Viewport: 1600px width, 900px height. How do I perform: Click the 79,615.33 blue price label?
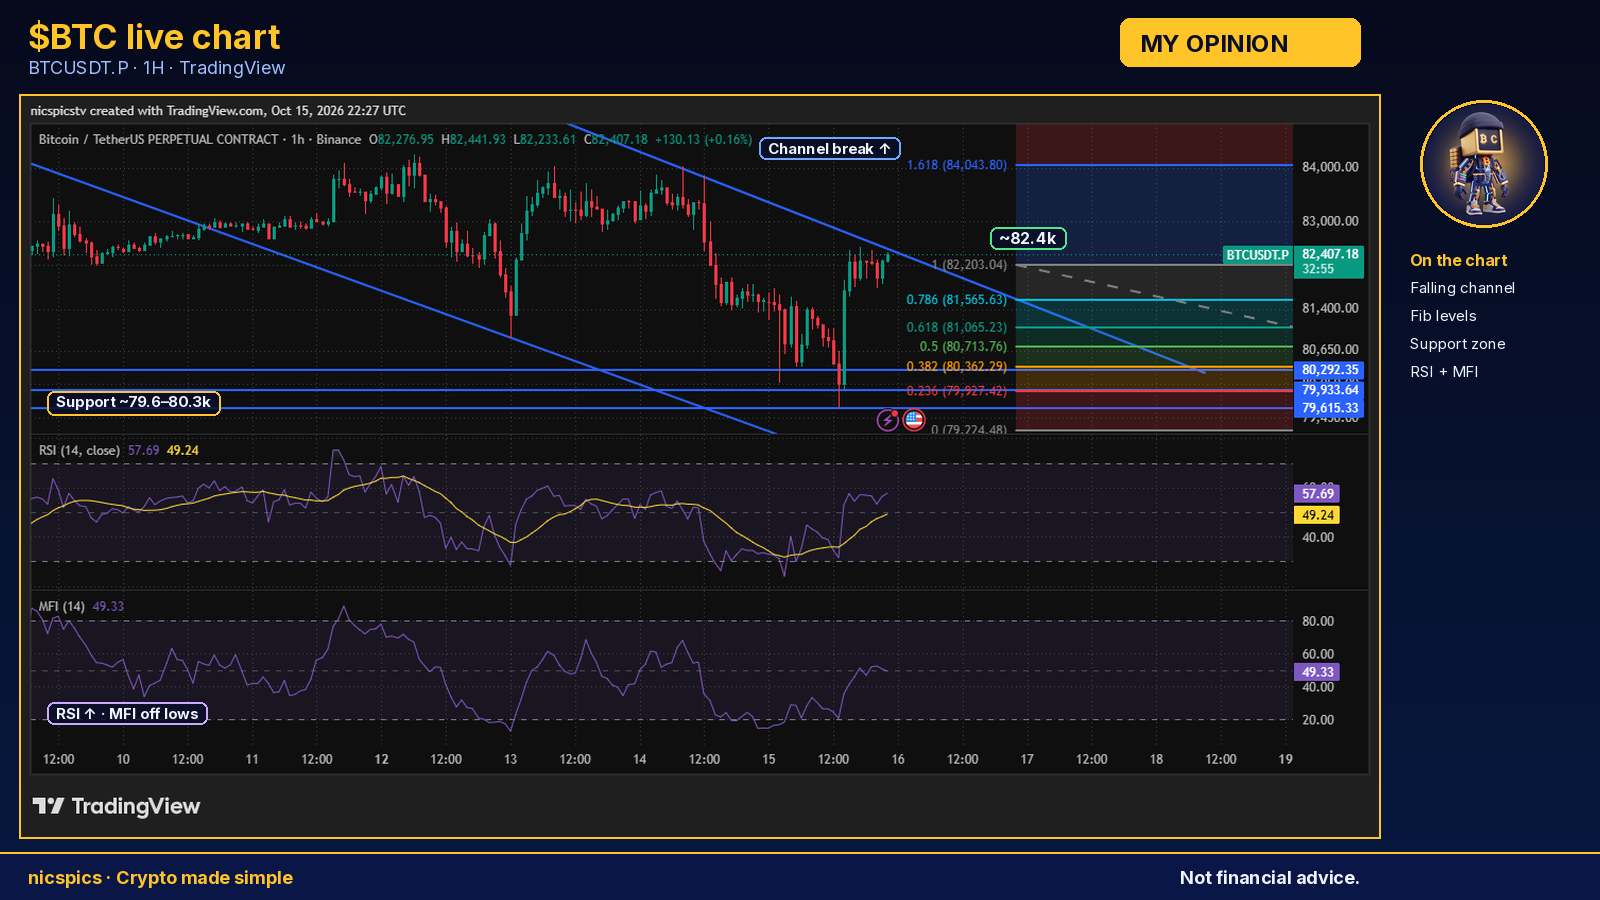point(1329,408)
